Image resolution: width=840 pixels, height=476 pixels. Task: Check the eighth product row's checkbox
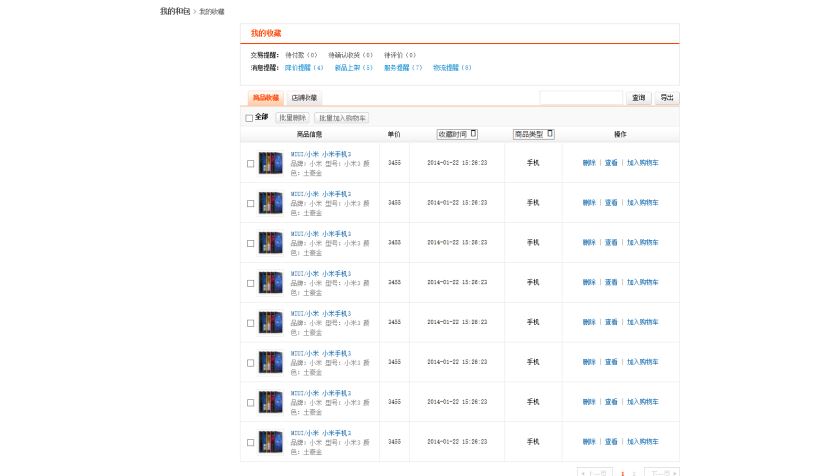point(250,443)
